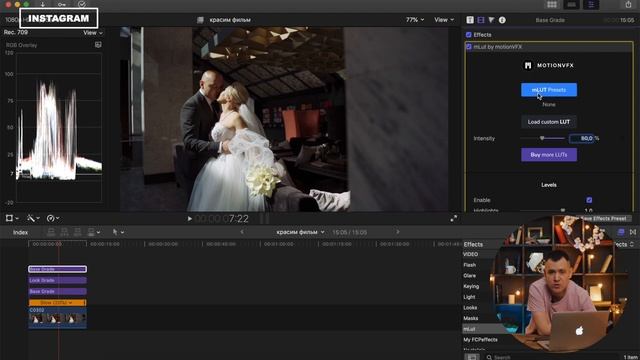Click the Load custom LUT button
The image size is (640, 360).
(x=549, y=122)
